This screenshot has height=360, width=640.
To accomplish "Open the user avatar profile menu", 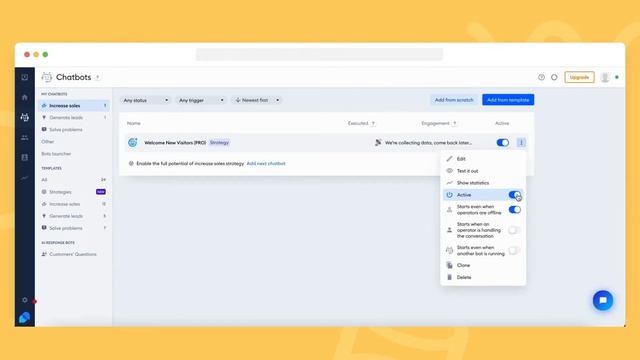I will tap(605, 77).
